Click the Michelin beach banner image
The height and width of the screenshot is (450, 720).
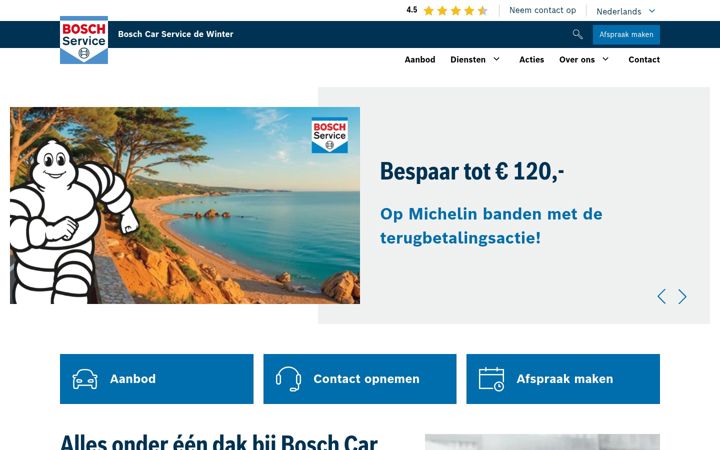pyautogui.click(x=185, y=205)
